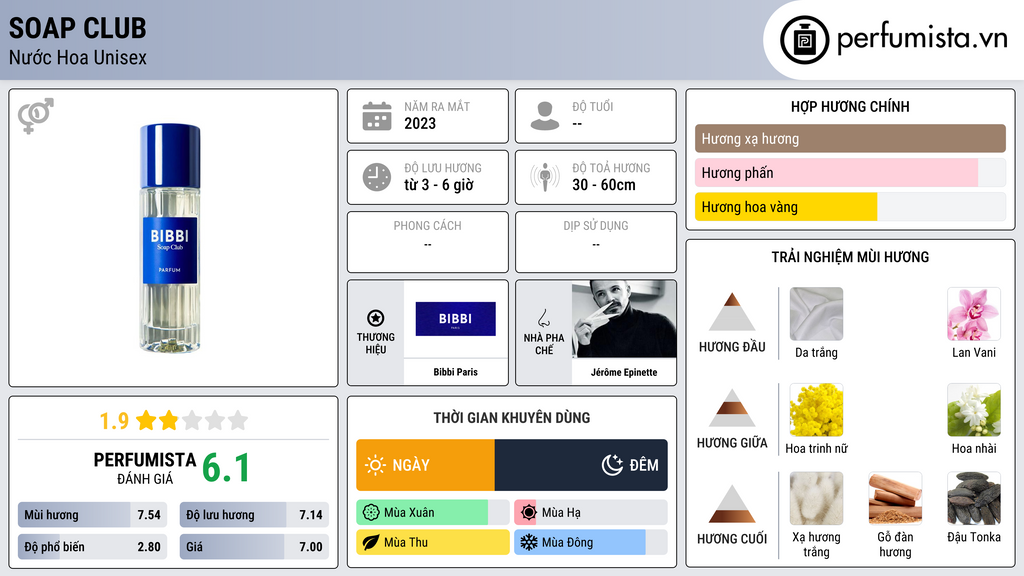
Task: Click the Mùa Xuân season bar
Action: [433, 513]
